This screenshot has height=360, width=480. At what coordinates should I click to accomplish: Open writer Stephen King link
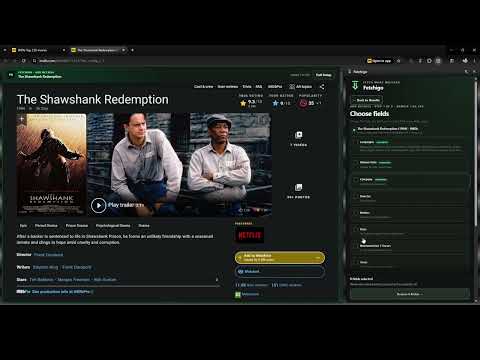(45, 267)
